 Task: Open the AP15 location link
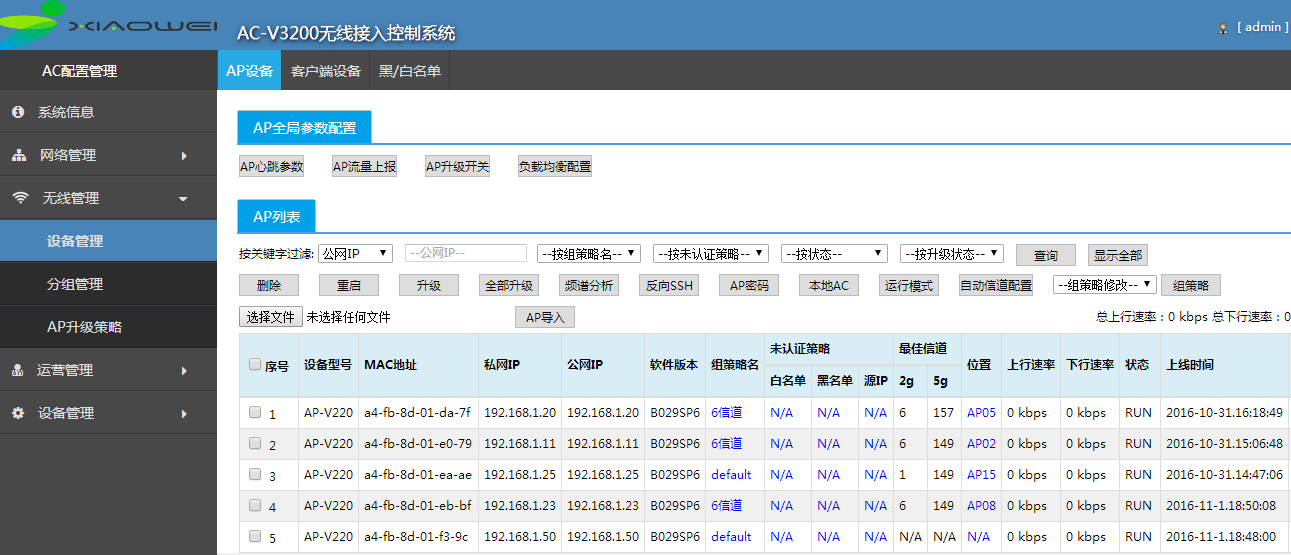tap(981, 474)
